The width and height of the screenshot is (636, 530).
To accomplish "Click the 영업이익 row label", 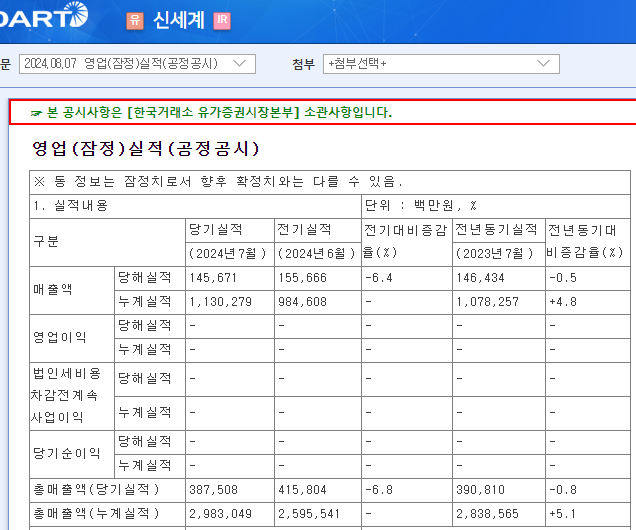I will tap(72, 338).
